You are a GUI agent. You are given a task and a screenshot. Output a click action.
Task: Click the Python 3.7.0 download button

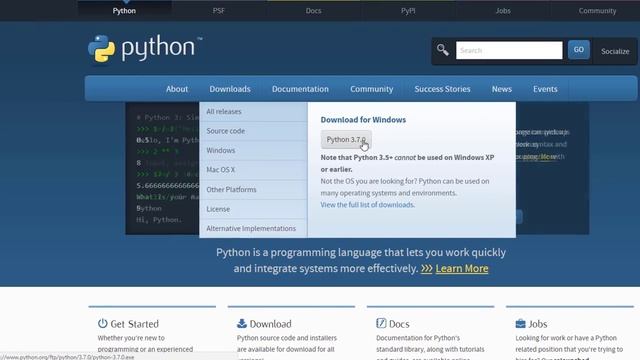point(346,140)
